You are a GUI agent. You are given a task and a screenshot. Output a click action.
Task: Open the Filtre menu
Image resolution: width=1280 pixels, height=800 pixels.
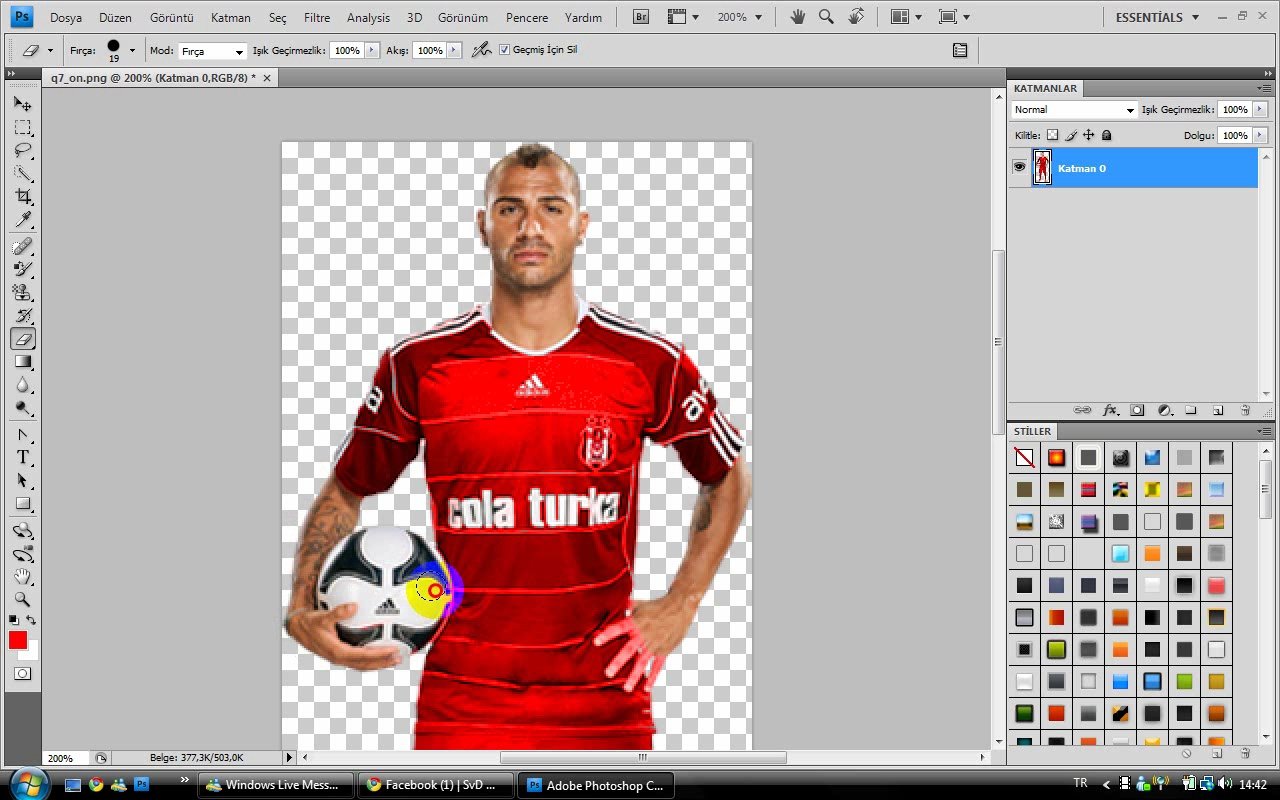317,18
